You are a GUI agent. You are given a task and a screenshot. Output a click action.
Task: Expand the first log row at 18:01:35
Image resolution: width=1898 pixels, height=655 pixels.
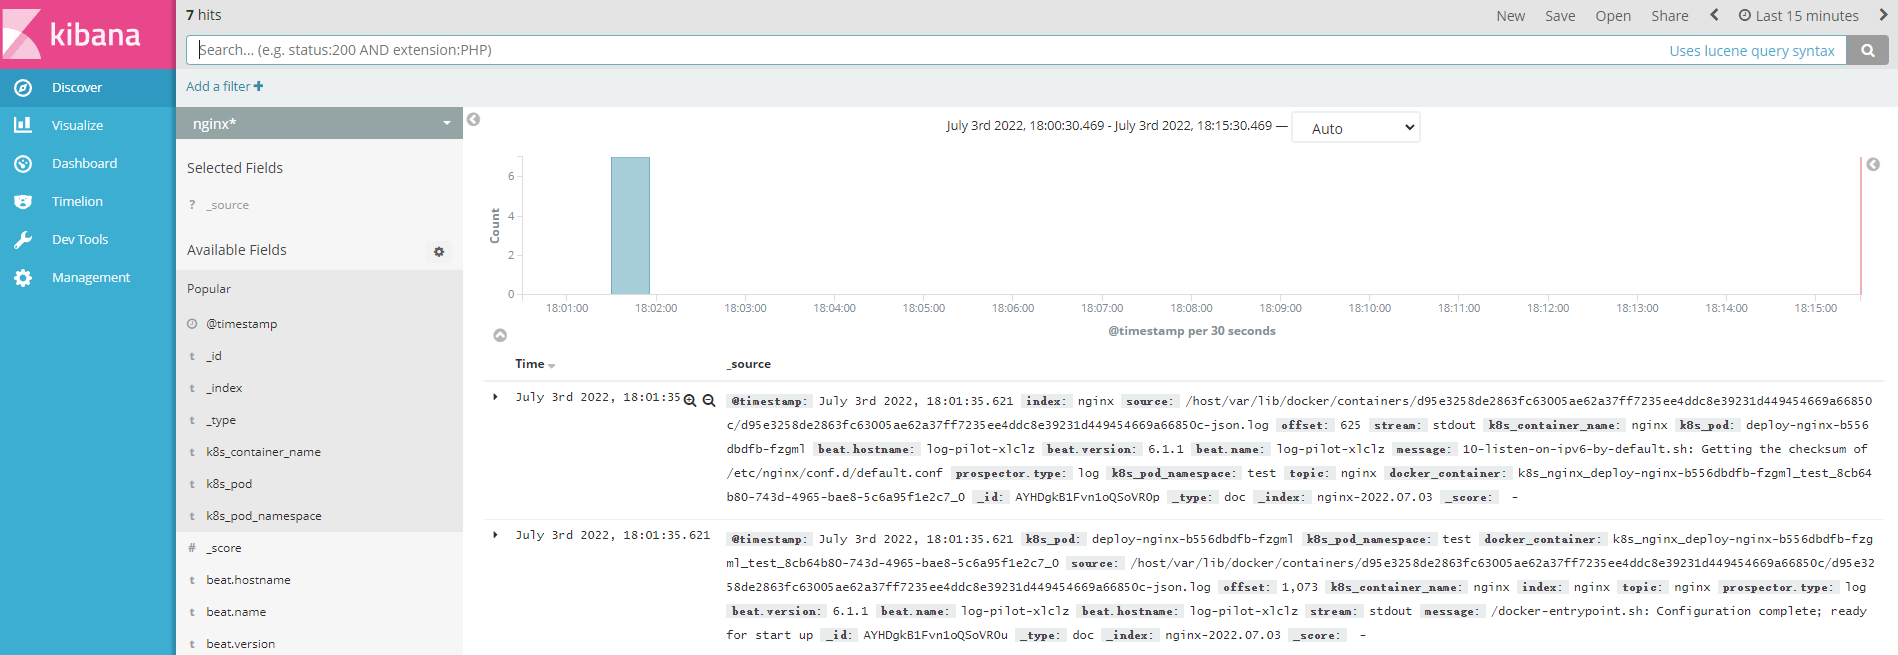click(x=496, y=397)
